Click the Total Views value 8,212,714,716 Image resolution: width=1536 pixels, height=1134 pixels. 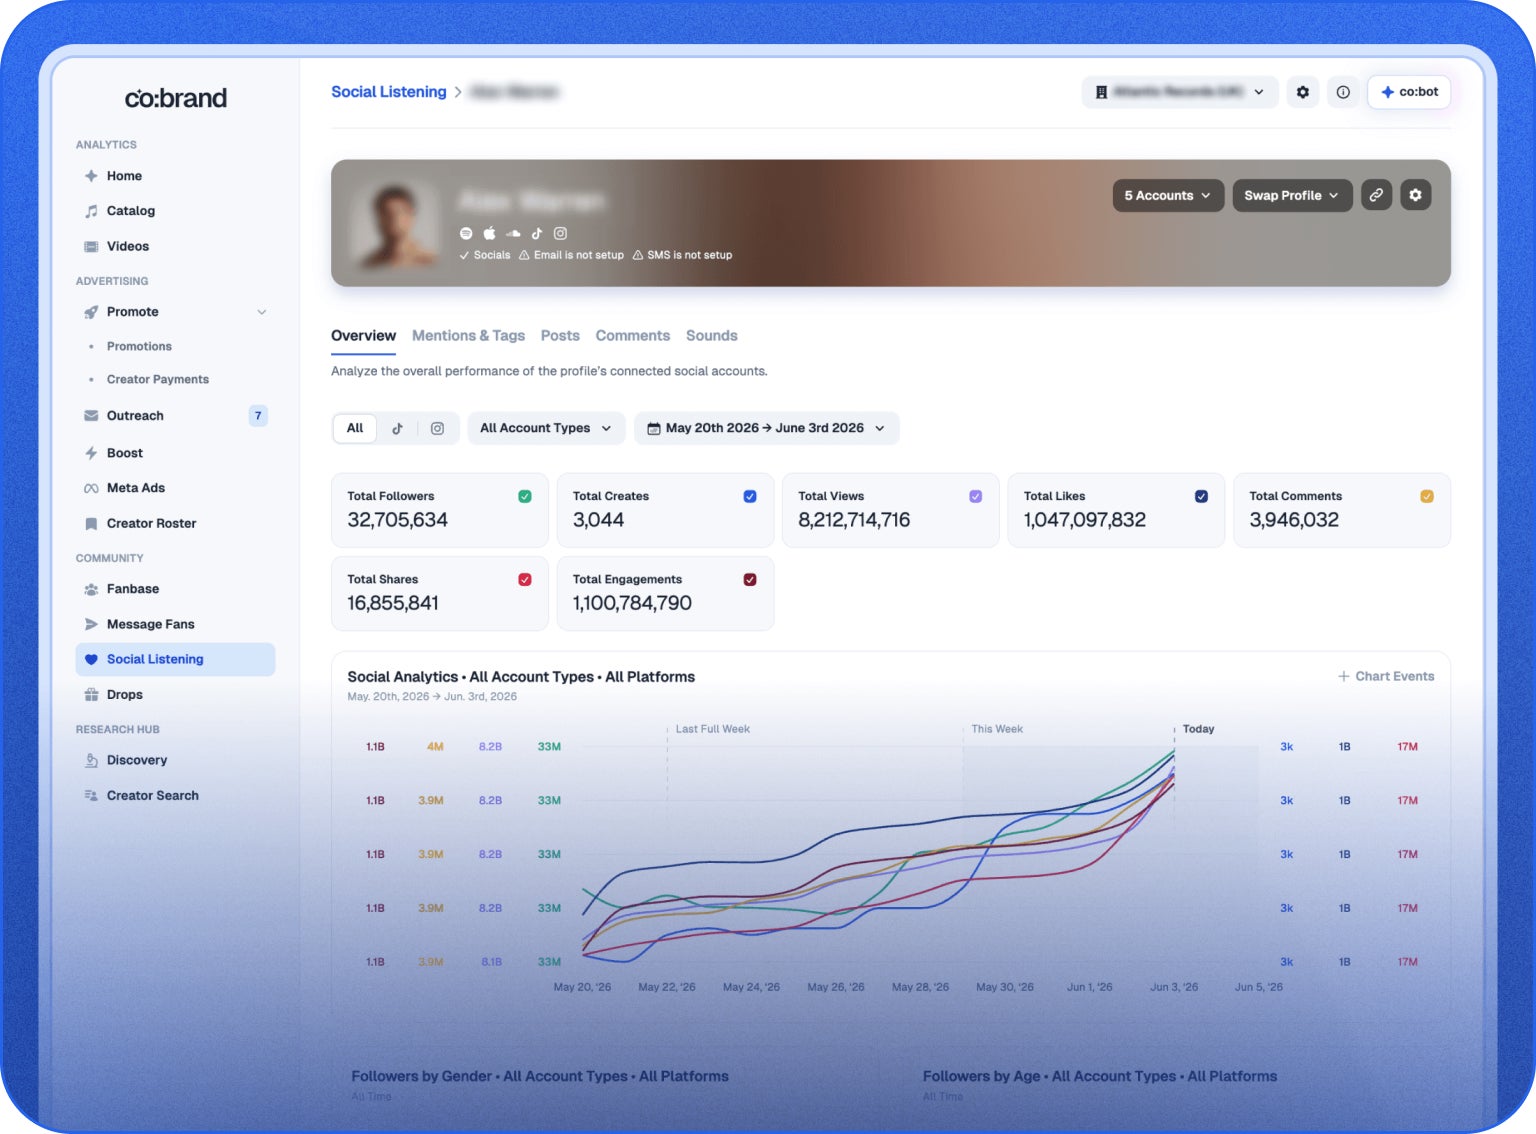[x=854, y=520]
